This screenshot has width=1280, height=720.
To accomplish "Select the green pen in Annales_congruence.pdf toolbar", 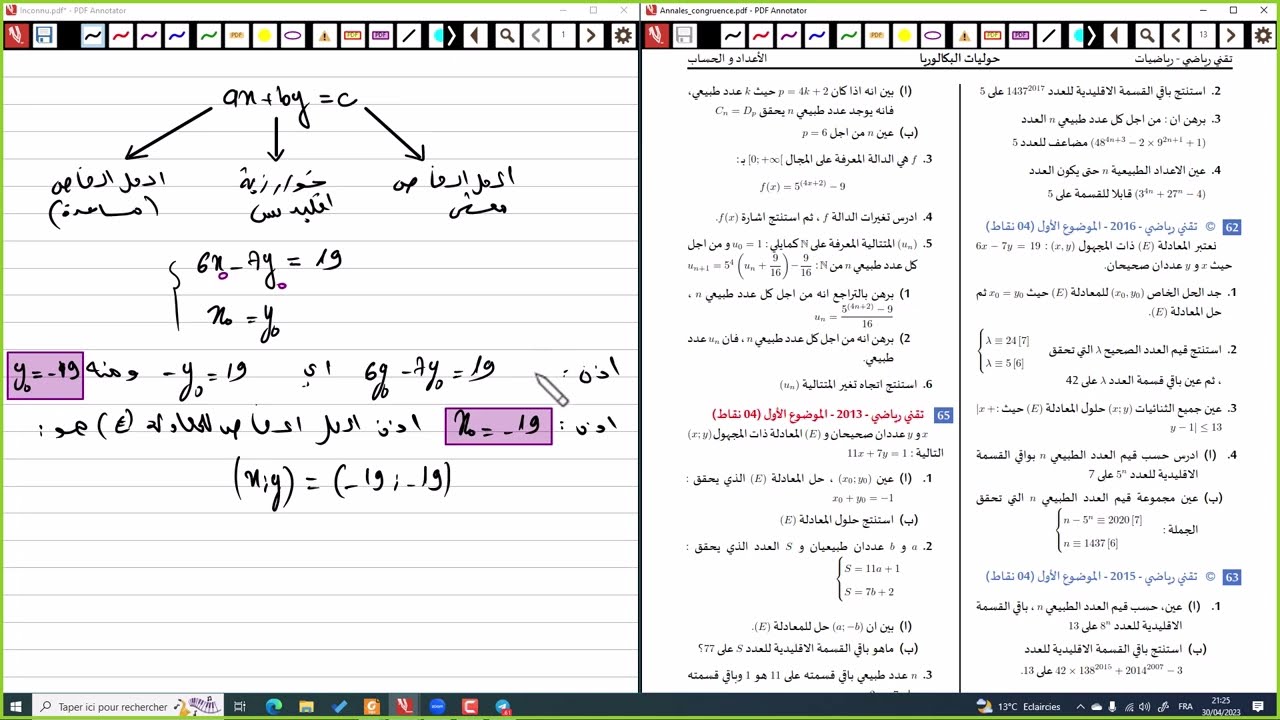I will (x=848, y=36).
